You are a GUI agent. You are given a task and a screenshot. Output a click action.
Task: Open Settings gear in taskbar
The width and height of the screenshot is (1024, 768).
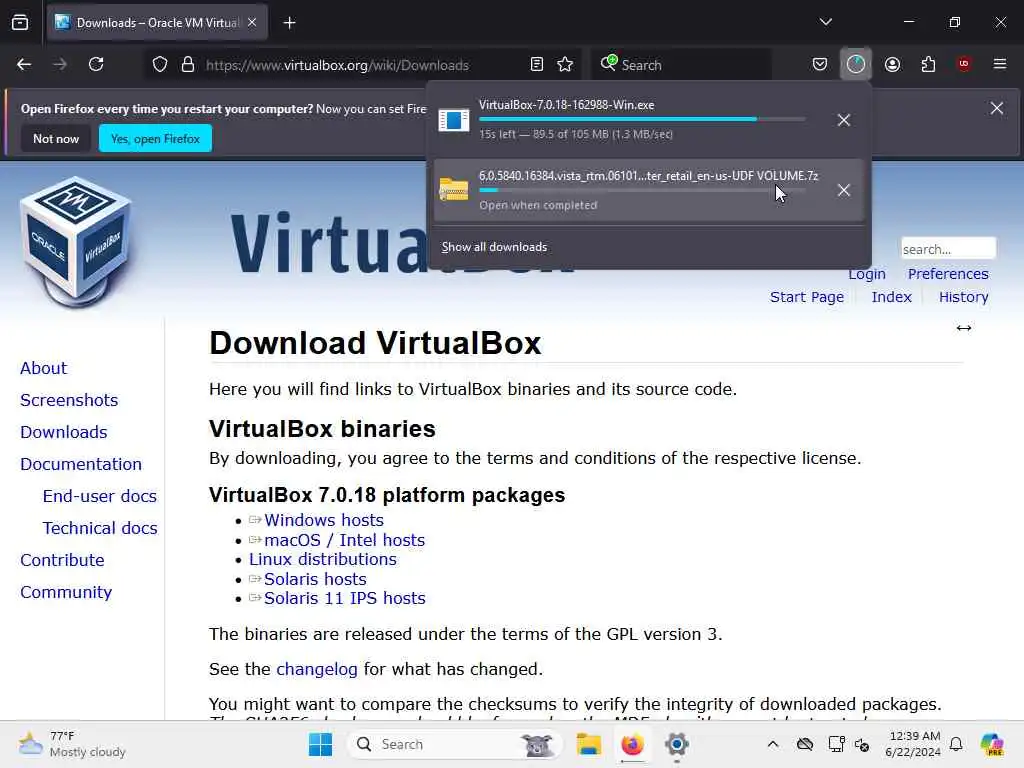[x=677, y=744]
